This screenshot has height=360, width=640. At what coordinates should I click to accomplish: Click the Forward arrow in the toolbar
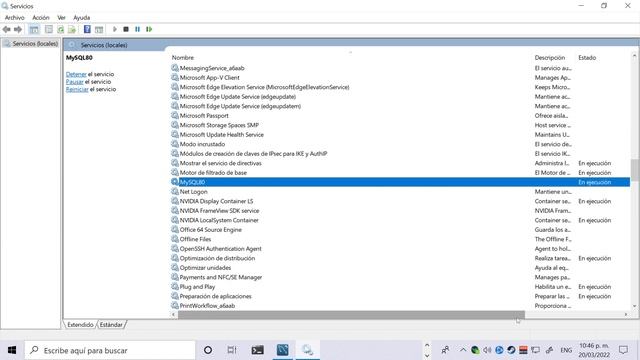click(x=18, y=29)
